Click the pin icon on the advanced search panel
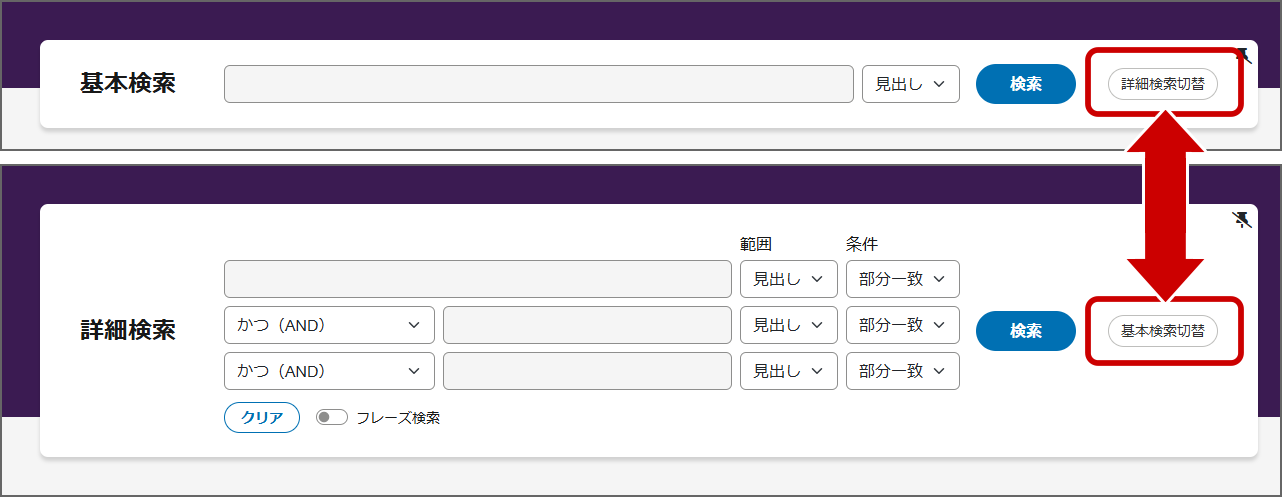Image resolution: width=1282 pixels, height=503 pixels. point(1241,220)
